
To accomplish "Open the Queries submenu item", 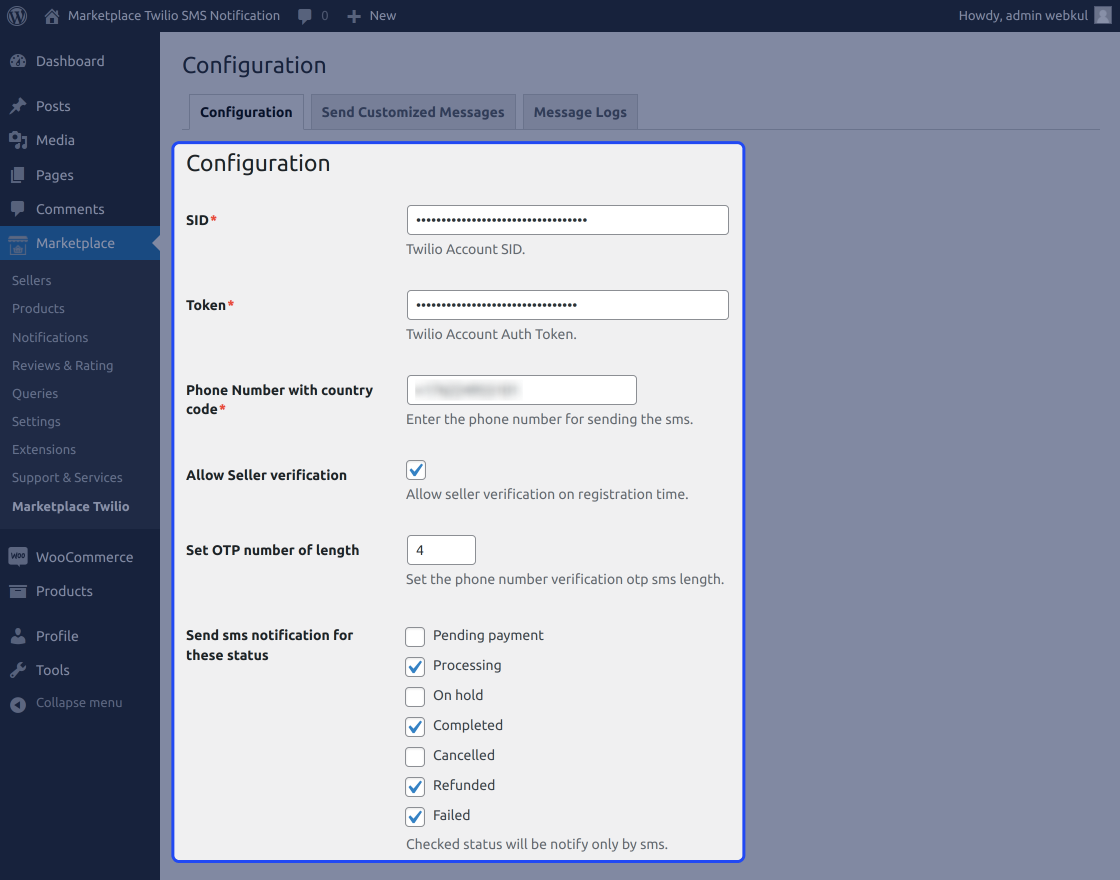I will click(x=35, y=394).
